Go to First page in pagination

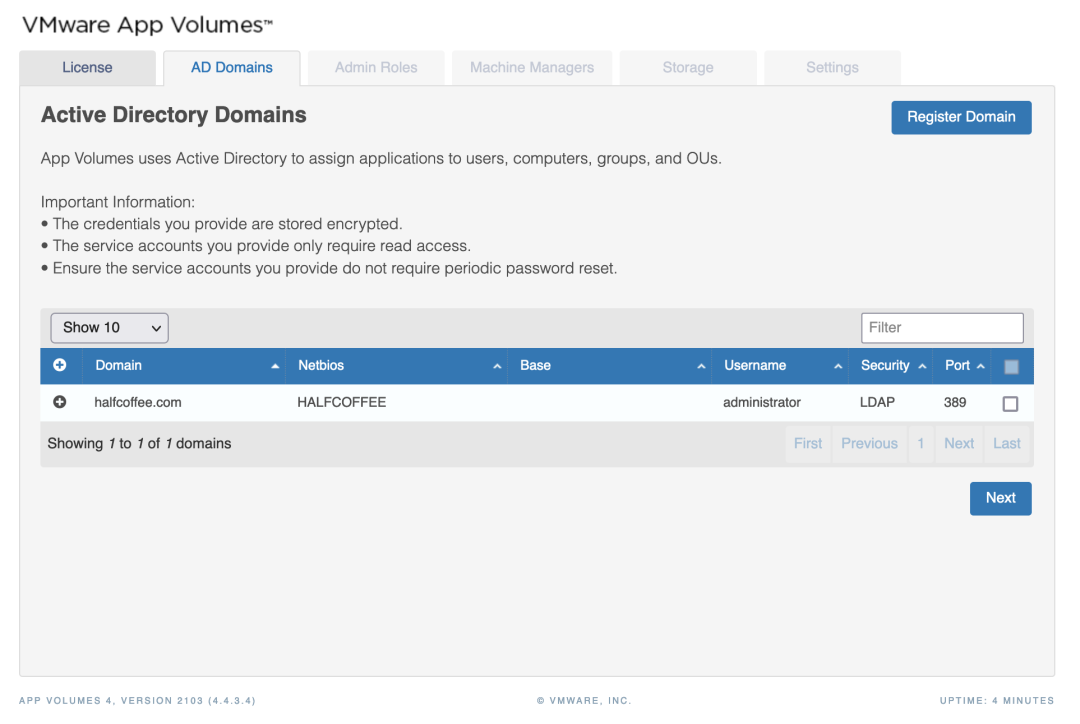click(x=808, y=444)
